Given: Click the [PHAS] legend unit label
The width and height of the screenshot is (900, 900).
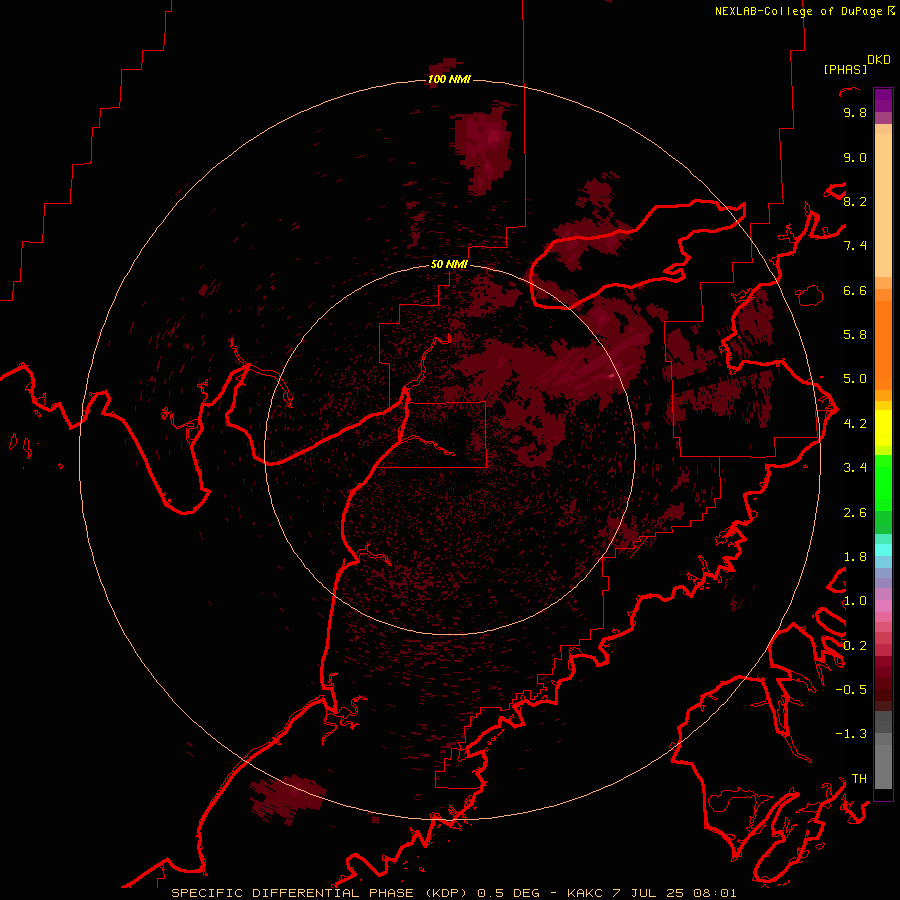Looking at the screenshot, I should (845, 69).
